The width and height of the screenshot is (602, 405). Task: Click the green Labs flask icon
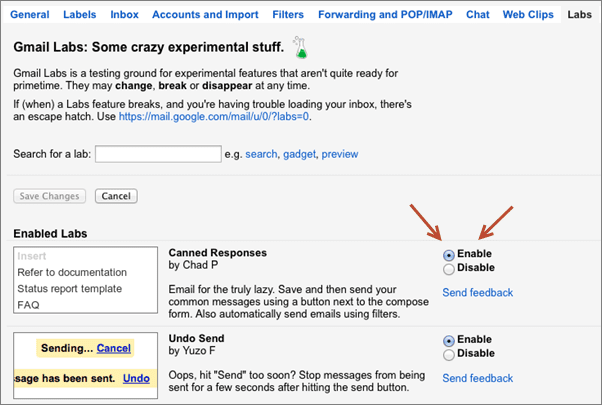pos(300,48)
